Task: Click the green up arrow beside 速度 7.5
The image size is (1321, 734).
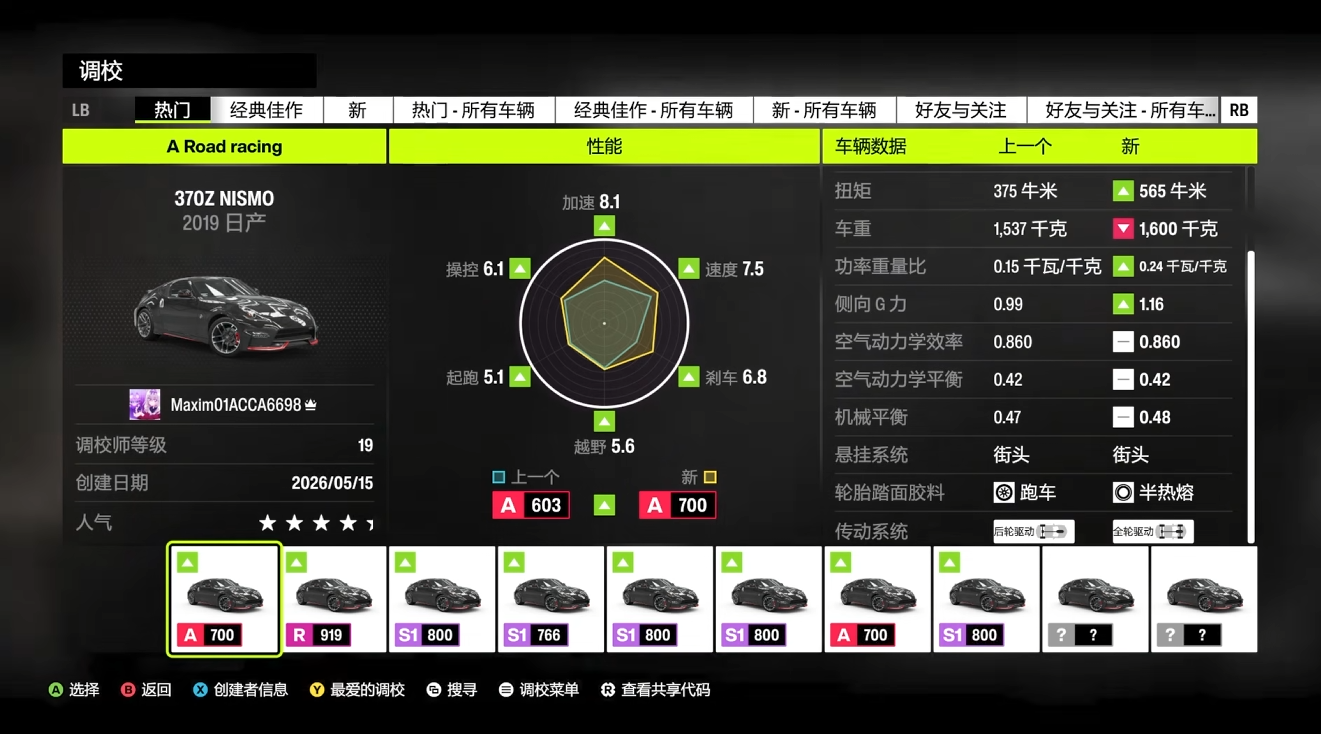Action: coord(689,268)
